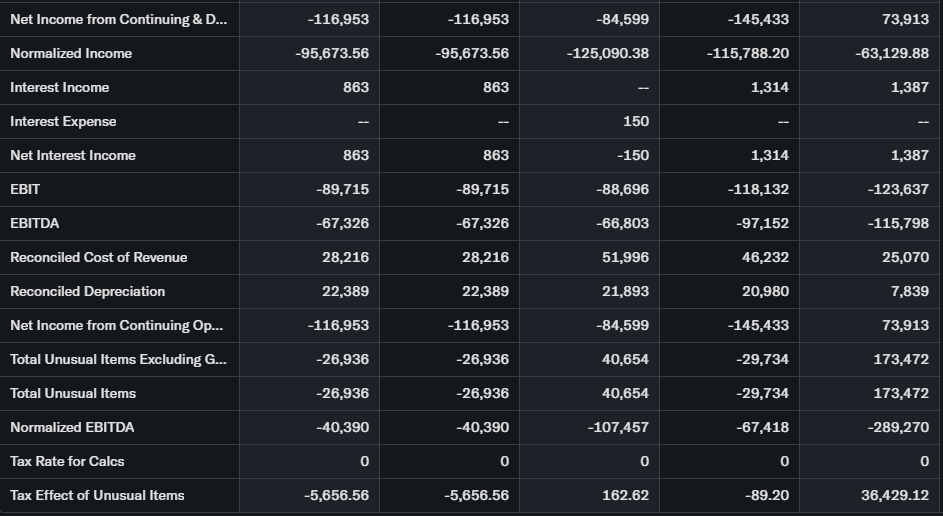The width and height of the screenshot is (943, 516).
Task: Select the EBITDA row label
Action: point(35,223)
